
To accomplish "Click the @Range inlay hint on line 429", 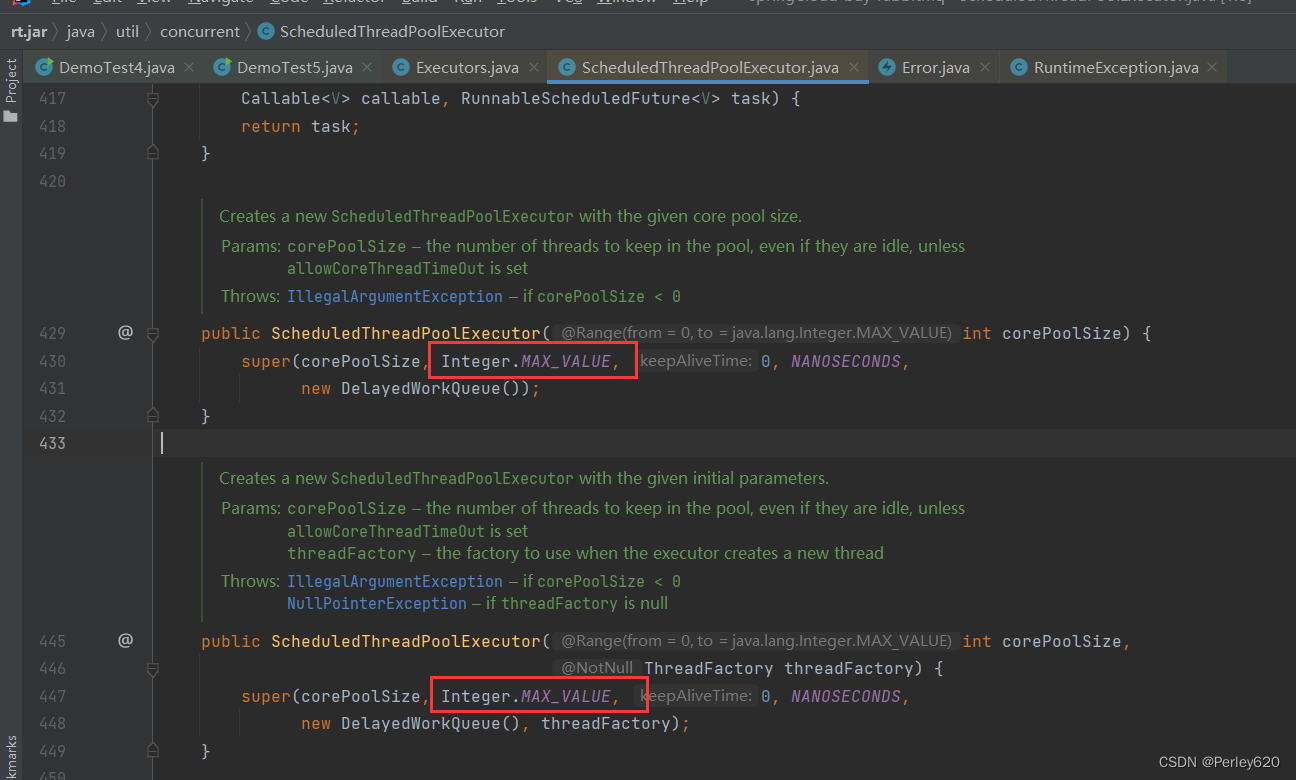I will pyautogui.click(x=755, y=333).
